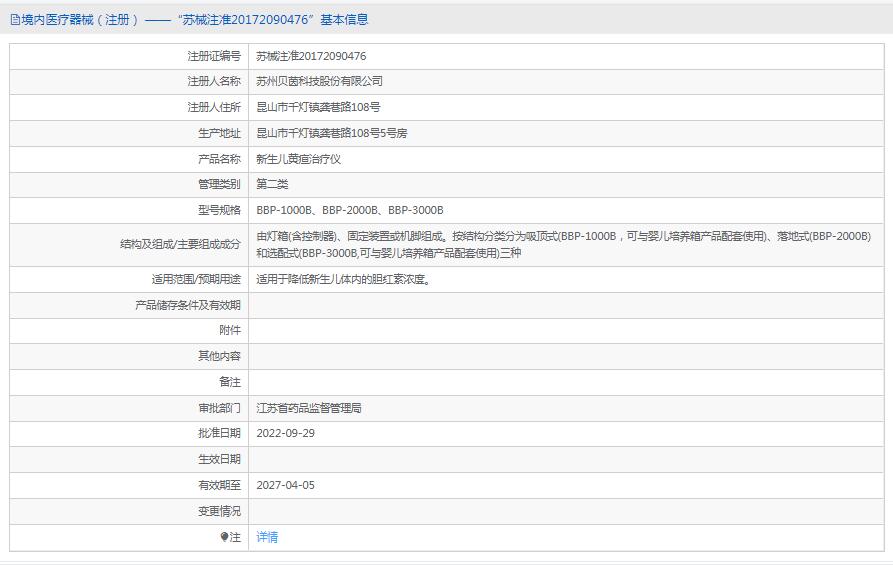The width and height of the screenshot is (893, 565).
Task: Click the 结构及组成/主要组成成分 label
Action: (x=181, y=244)
